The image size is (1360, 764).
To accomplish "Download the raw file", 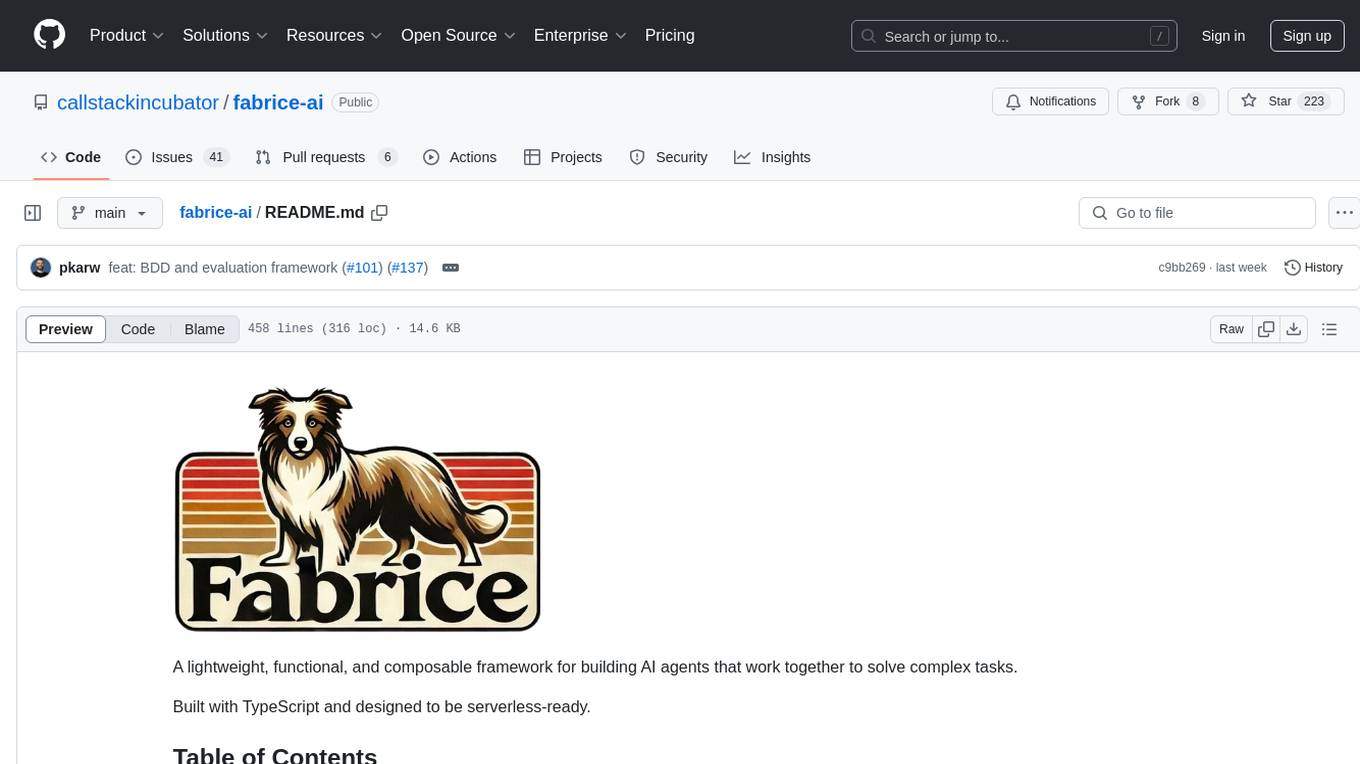I will click(x=1293, y=329).
